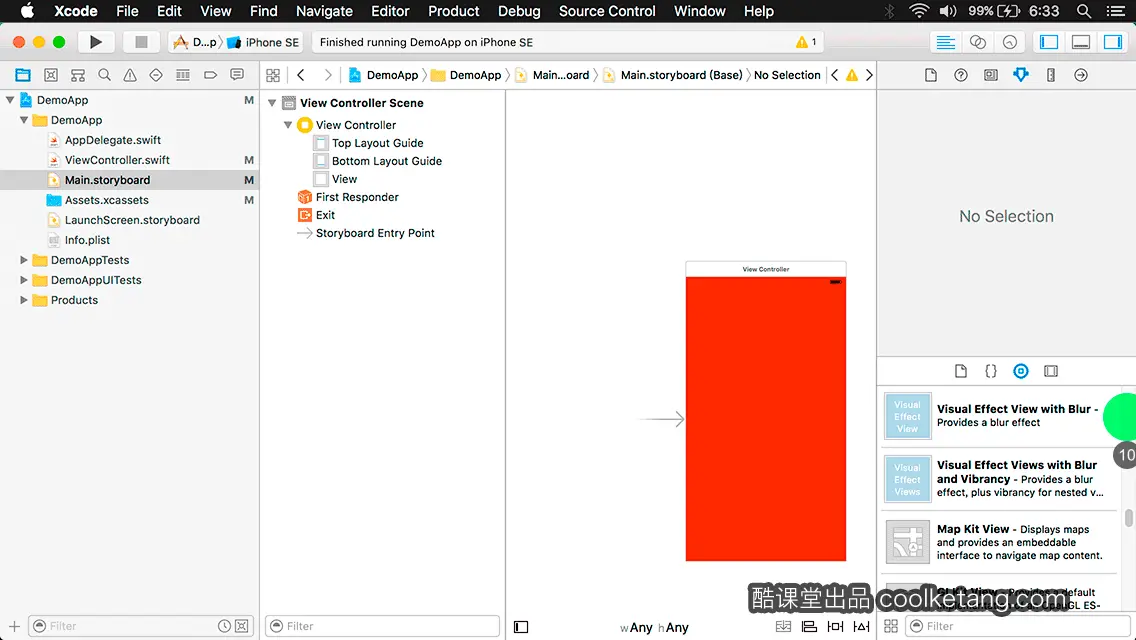Expand the DemoAppTests folder

(x=24, y=259)
